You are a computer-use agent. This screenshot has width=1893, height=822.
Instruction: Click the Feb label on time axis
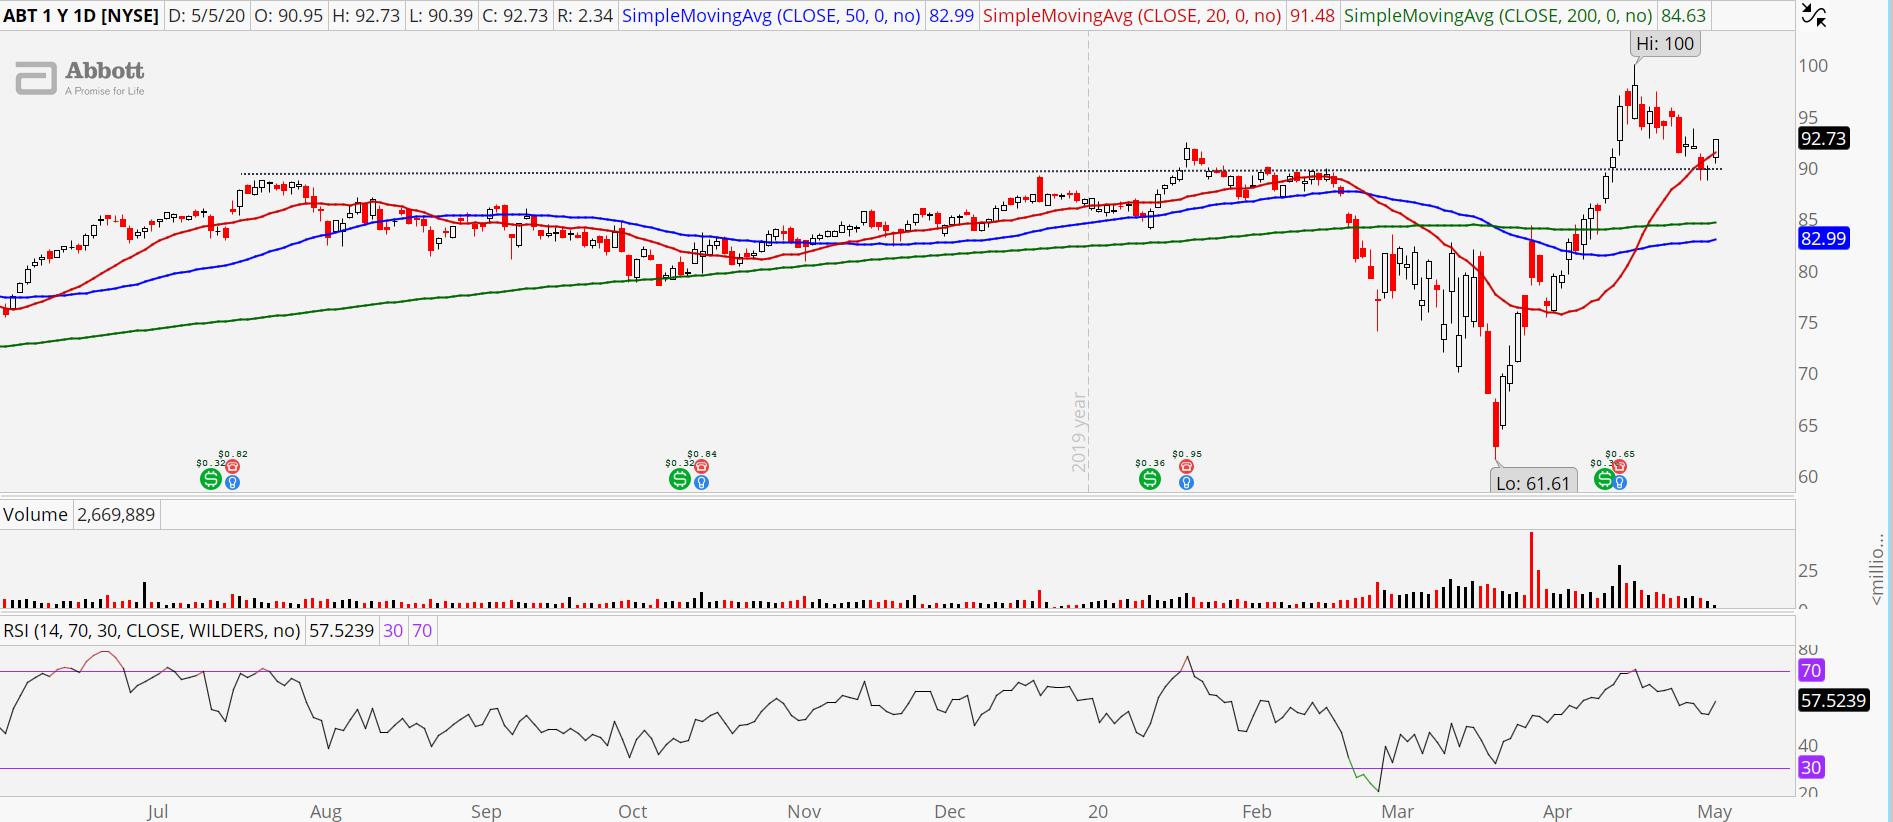click(1257, 811)
